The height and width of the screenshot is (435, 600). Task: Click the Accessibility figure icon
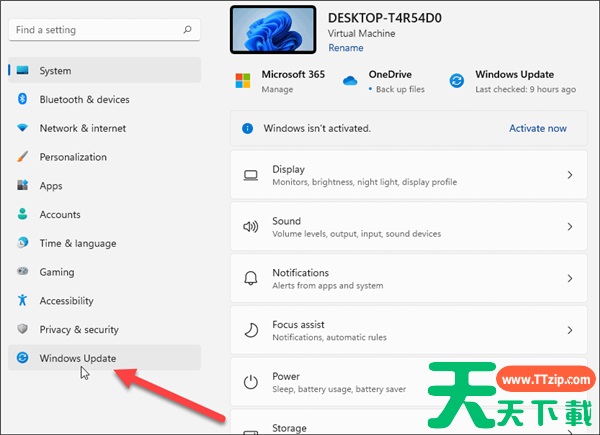pos(23,300)
